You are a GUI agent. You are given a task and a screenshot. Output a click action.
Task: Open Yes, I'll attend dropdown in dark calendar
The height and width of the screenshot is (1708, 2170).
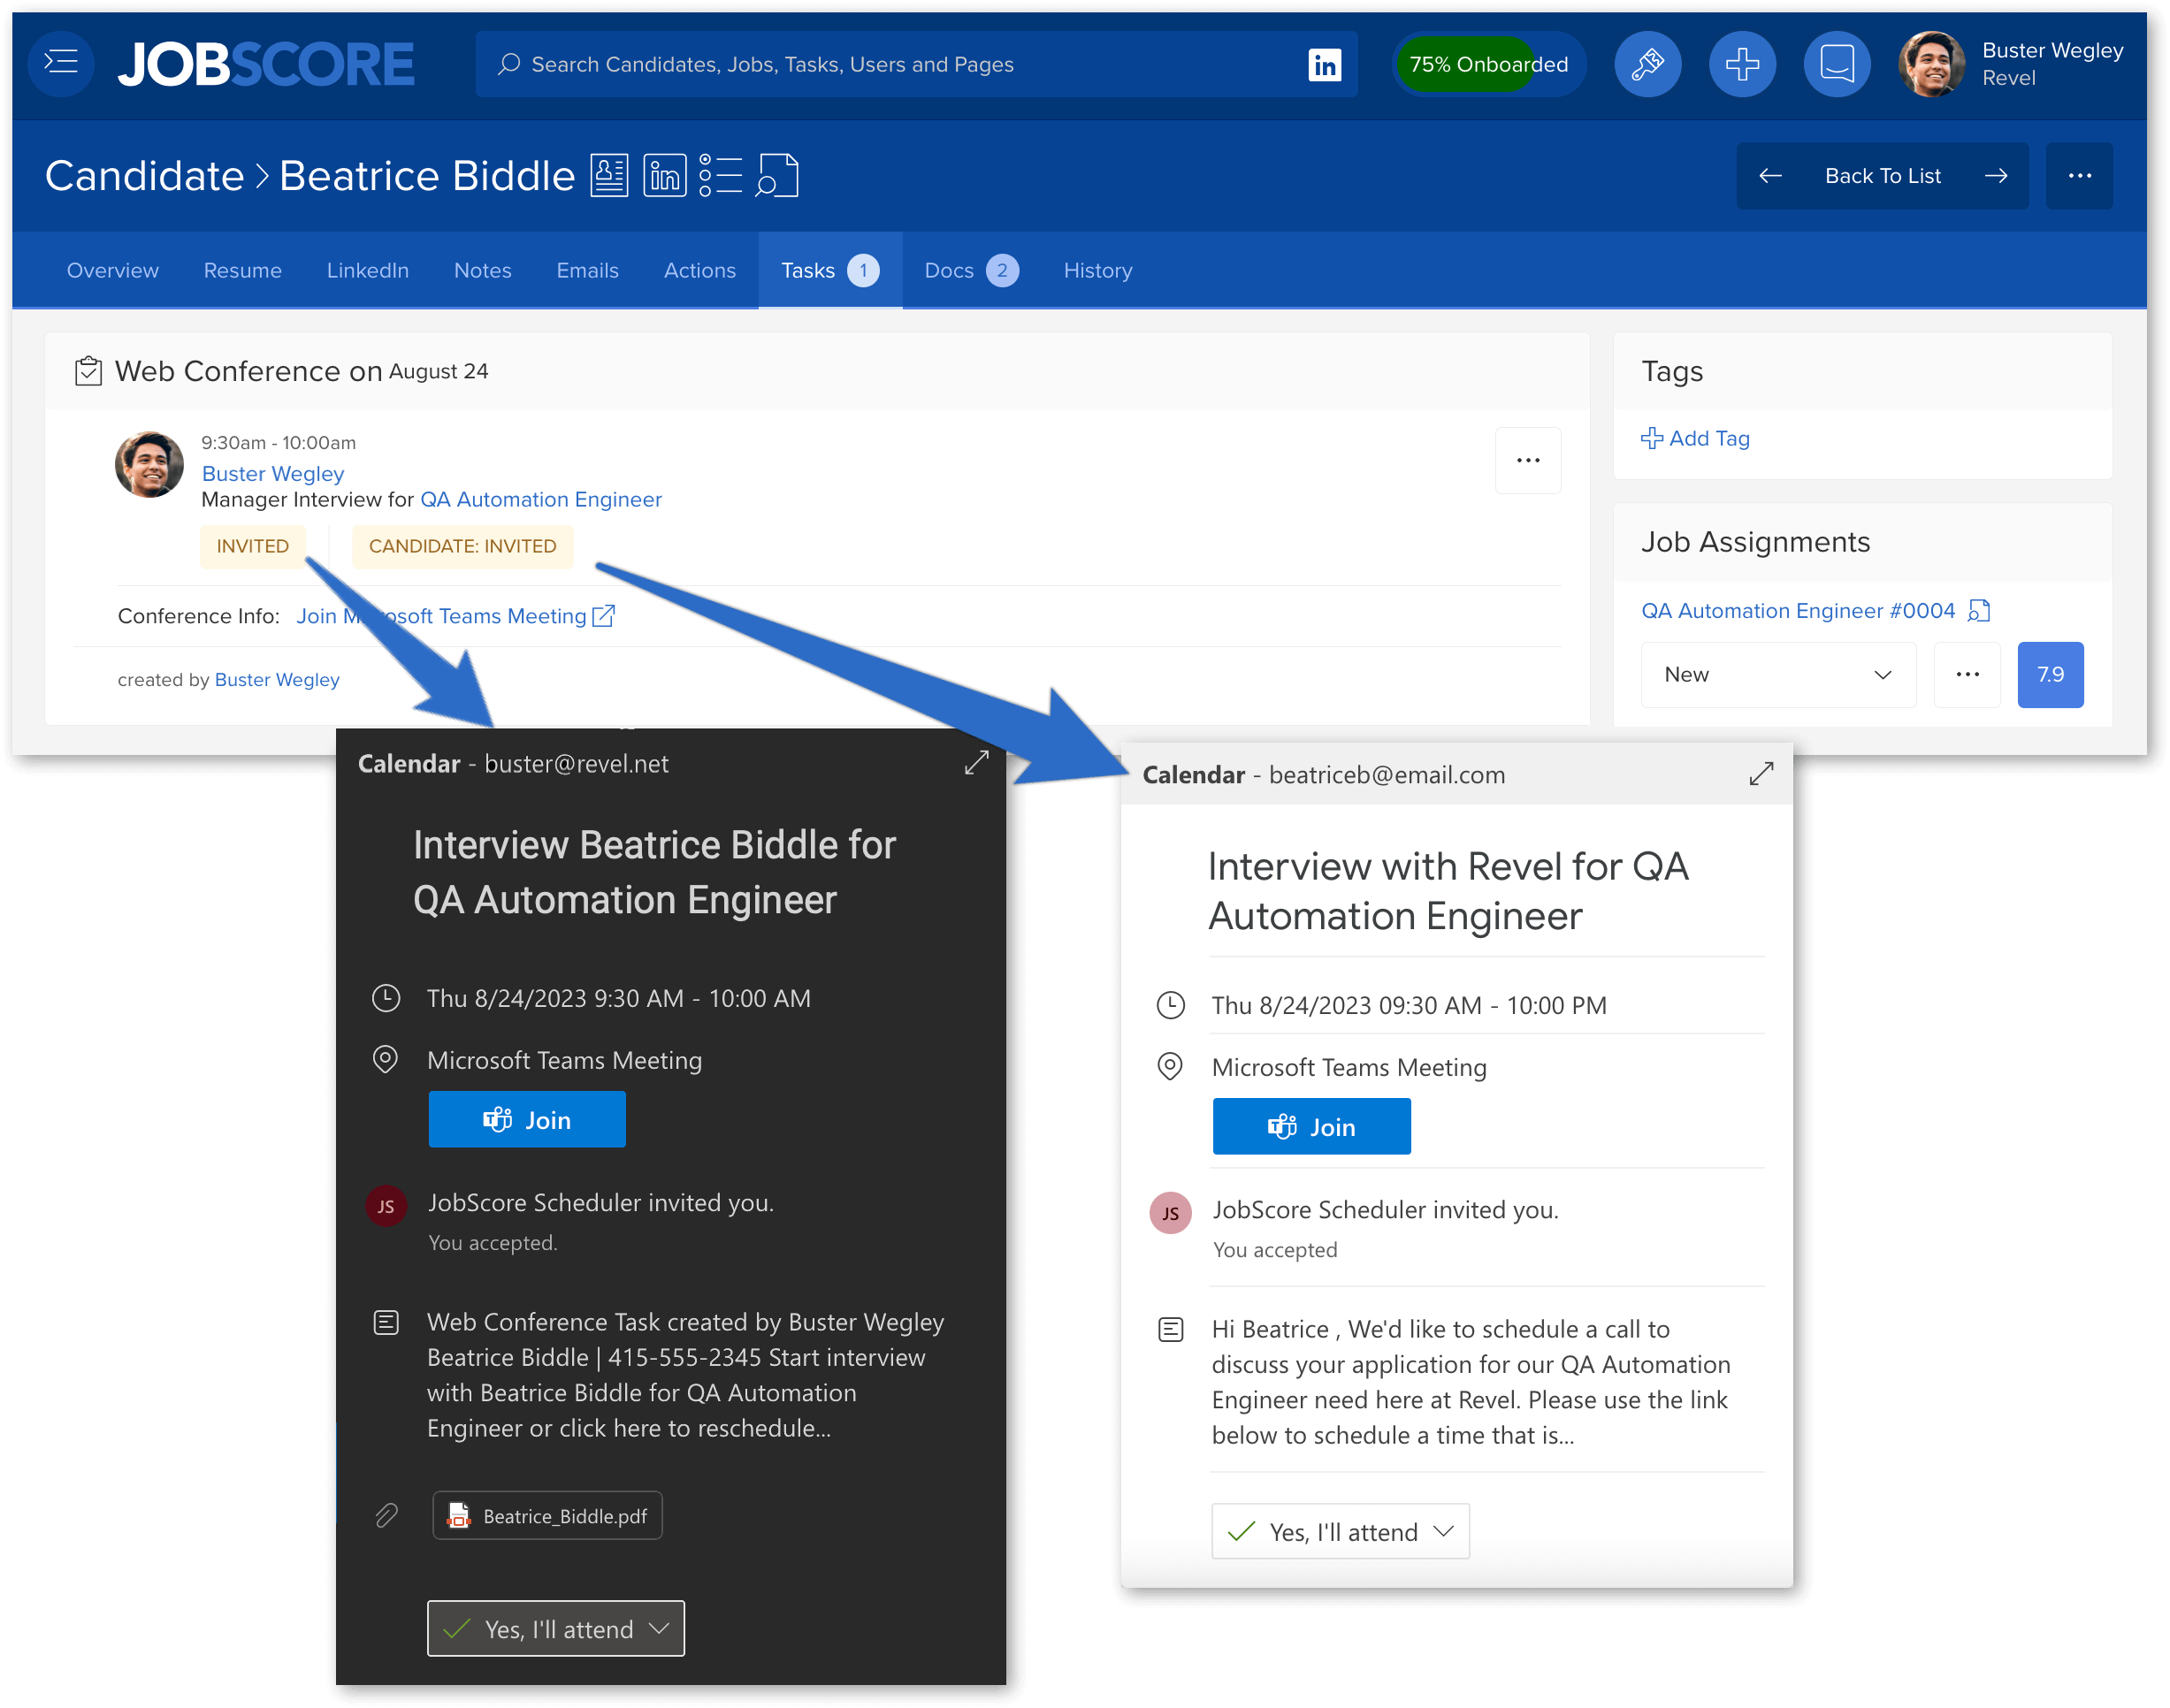pyautogui.click(x=556, y=1630)
